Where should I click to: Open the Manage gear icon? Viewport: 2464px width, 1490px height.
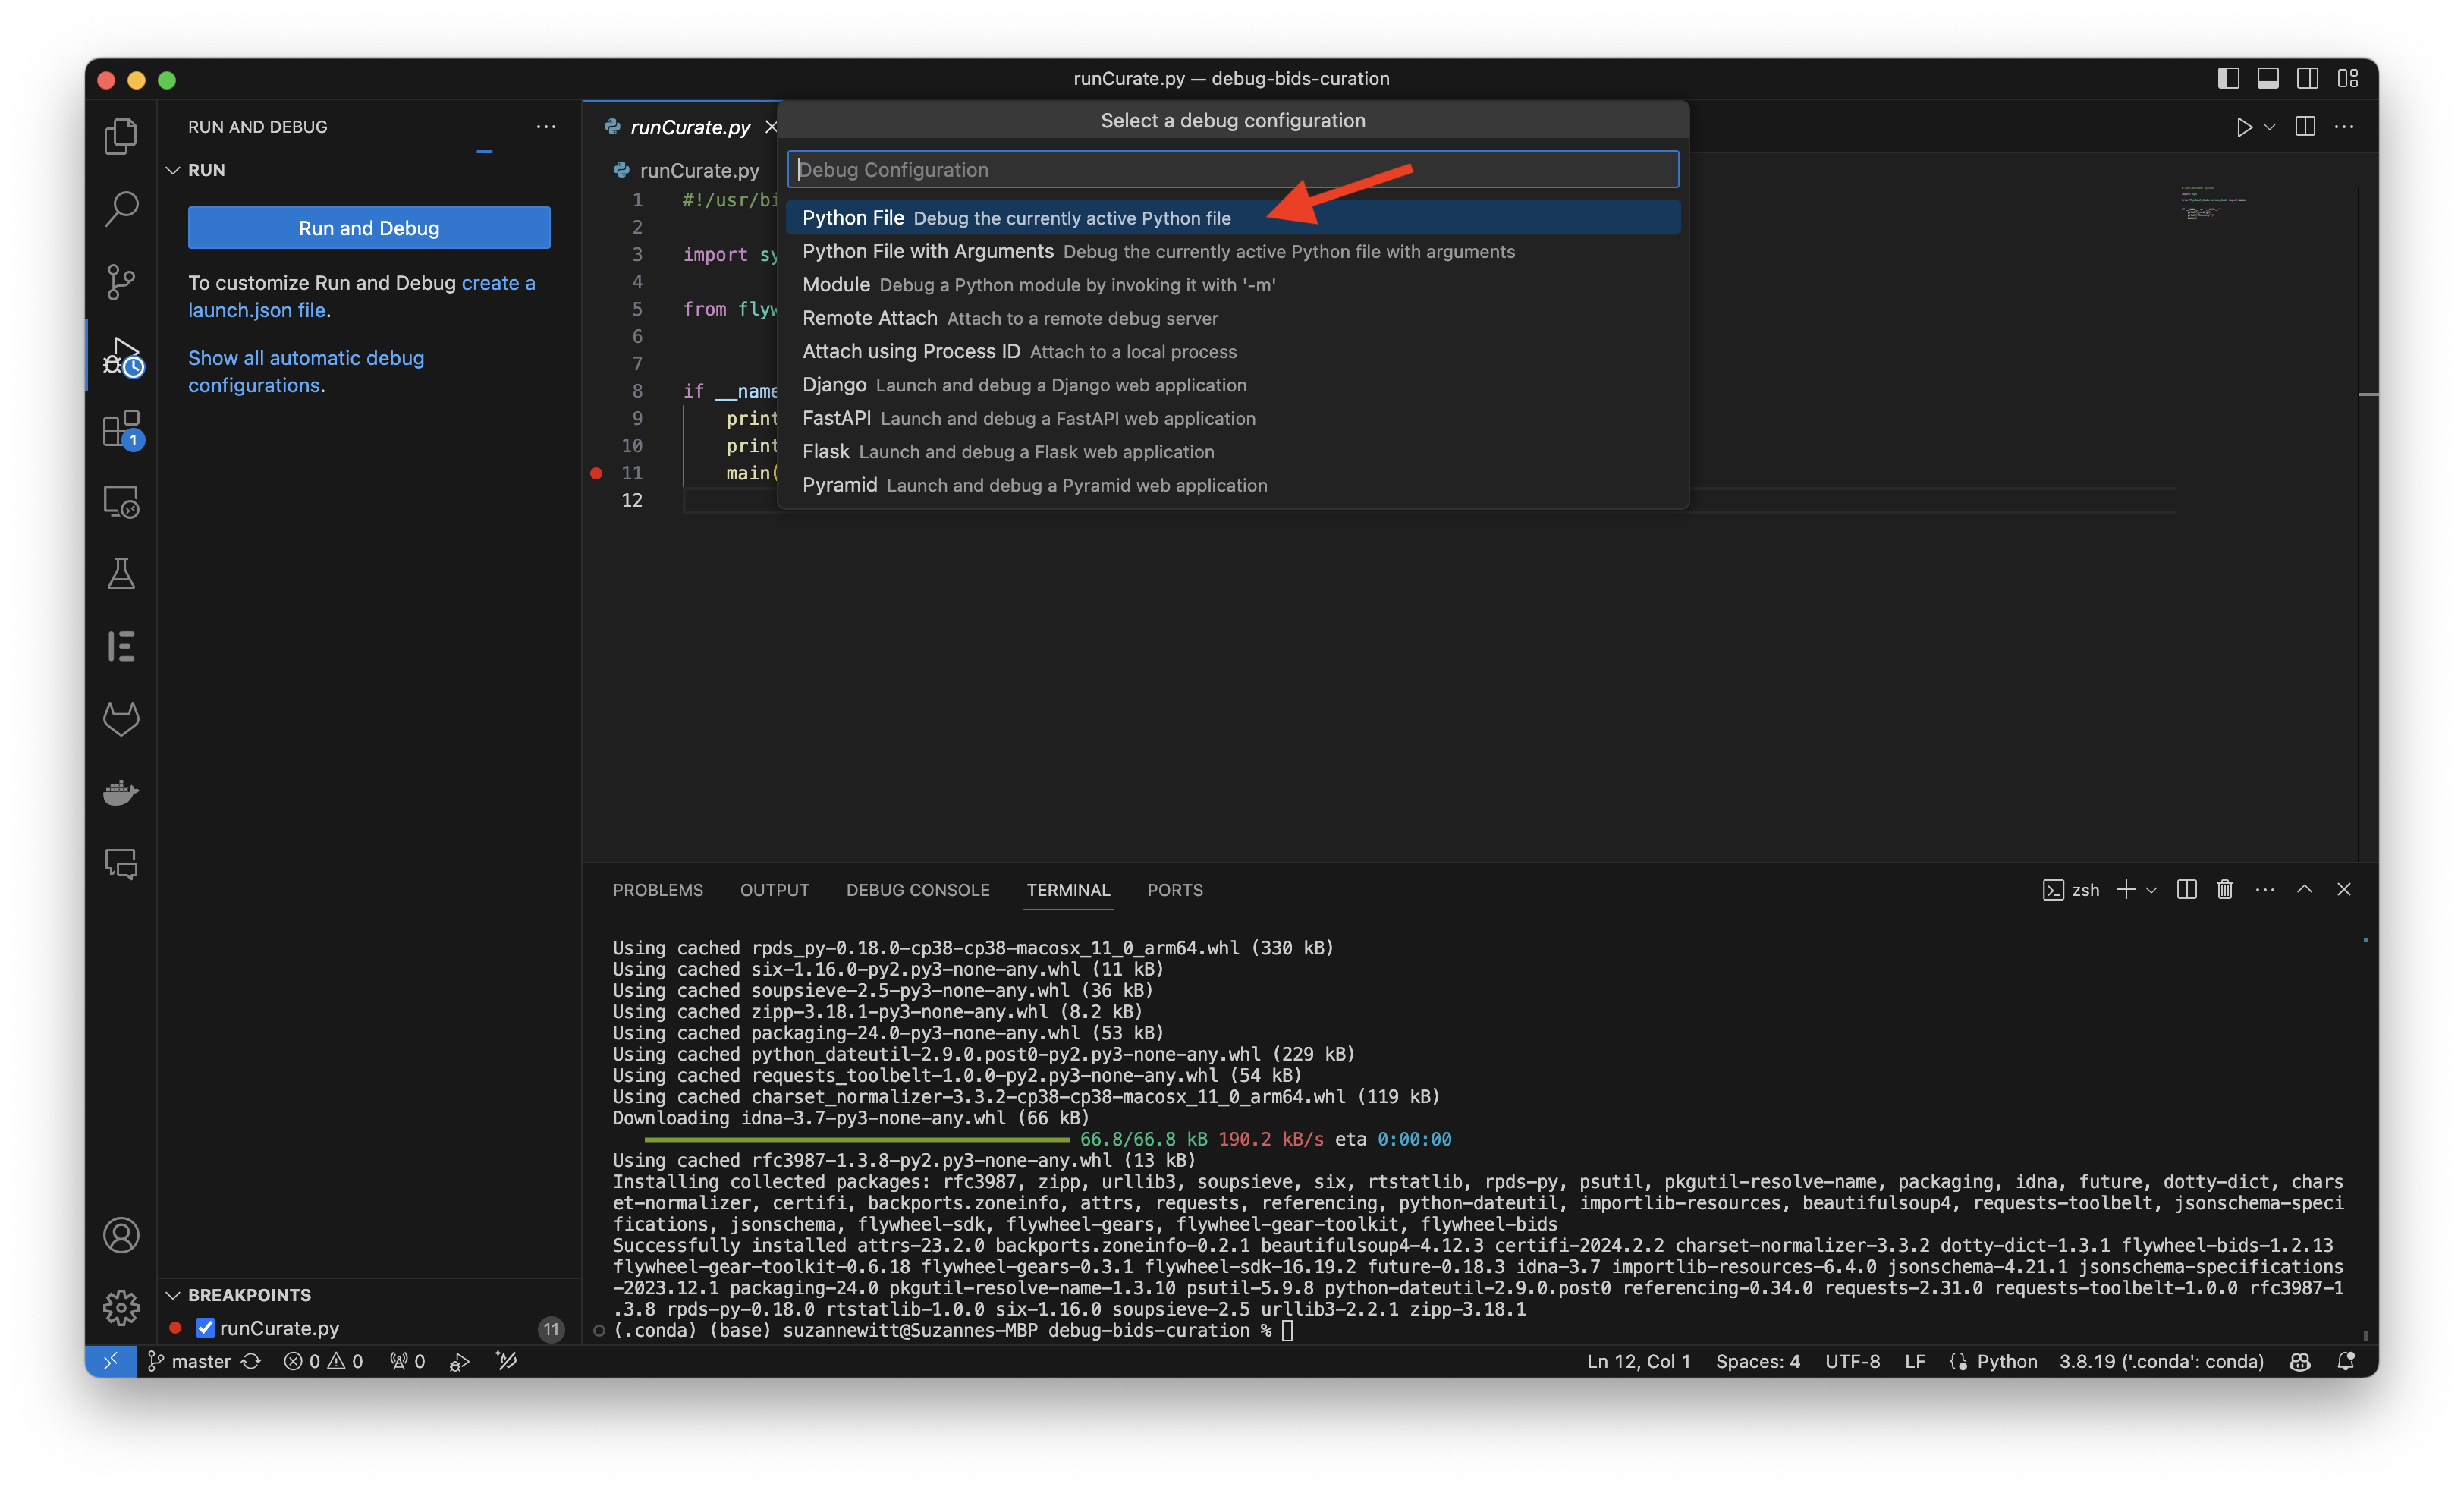tap(121, 1307)
